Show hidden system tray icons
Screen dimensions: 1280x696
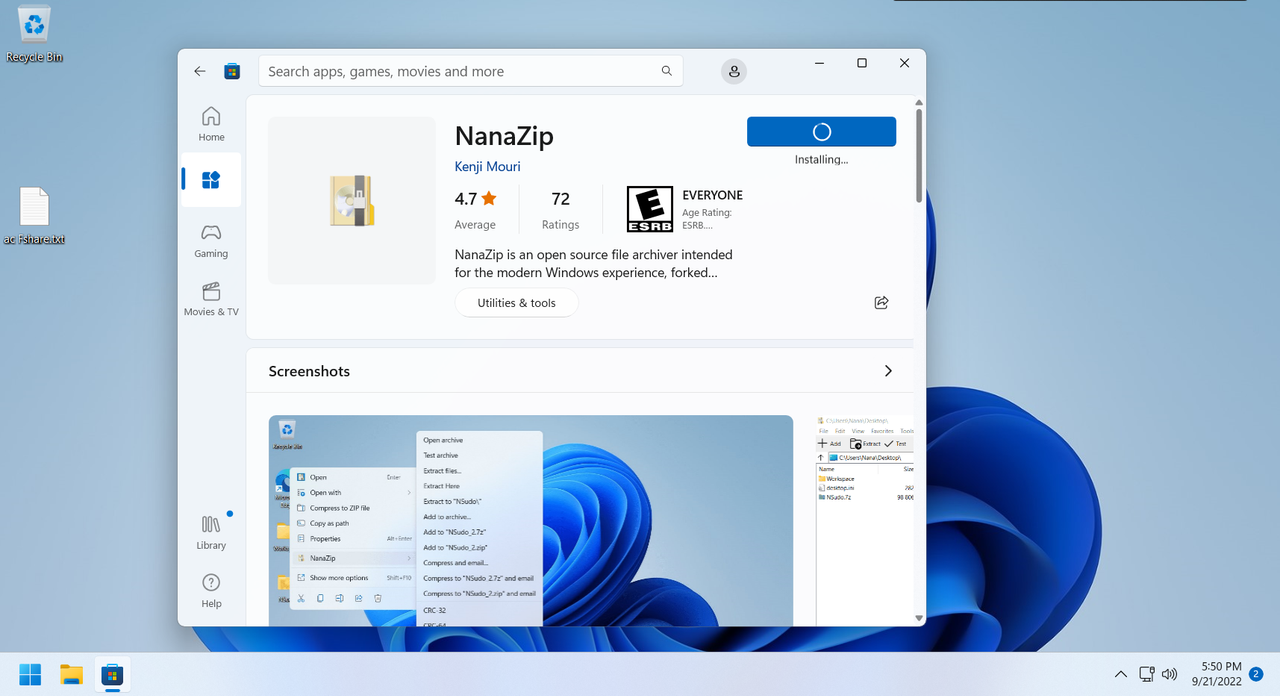click(x=1121, y=675)
